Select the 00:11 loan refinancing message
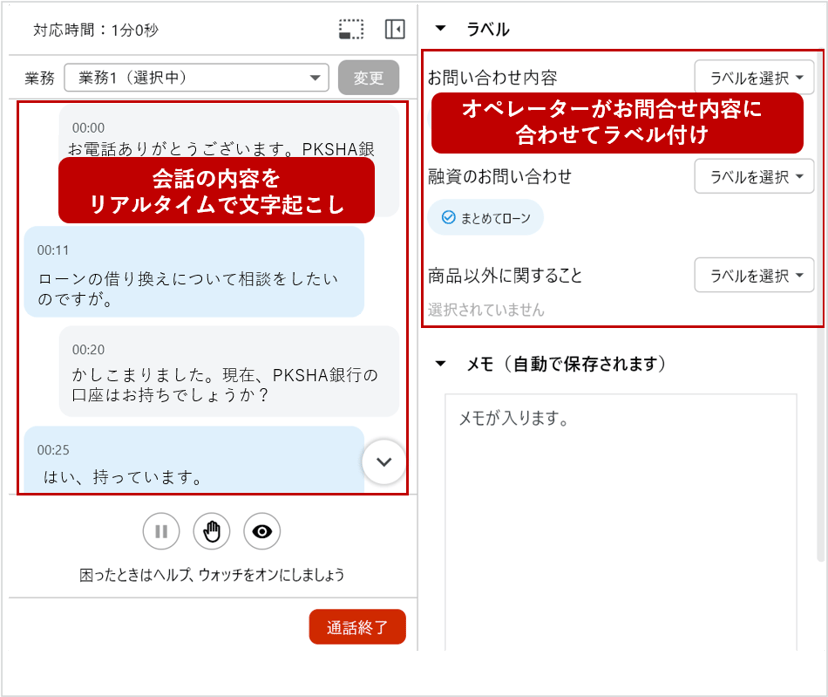 pyautogui.click(x=194, y=272)
